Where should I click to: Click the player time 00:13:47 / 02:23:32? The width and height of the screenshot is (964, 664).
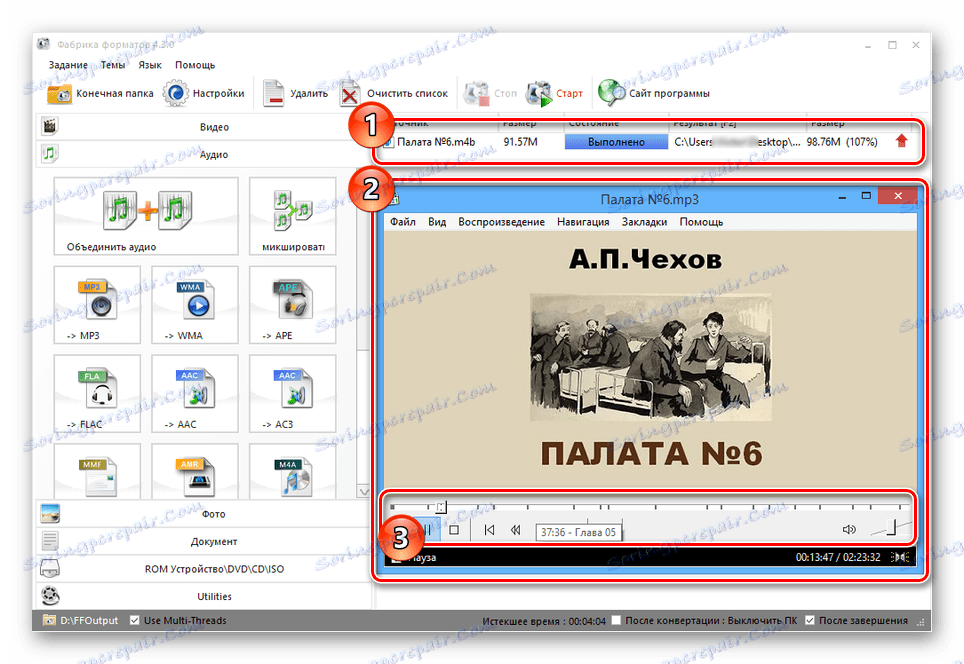pos(837,557)
